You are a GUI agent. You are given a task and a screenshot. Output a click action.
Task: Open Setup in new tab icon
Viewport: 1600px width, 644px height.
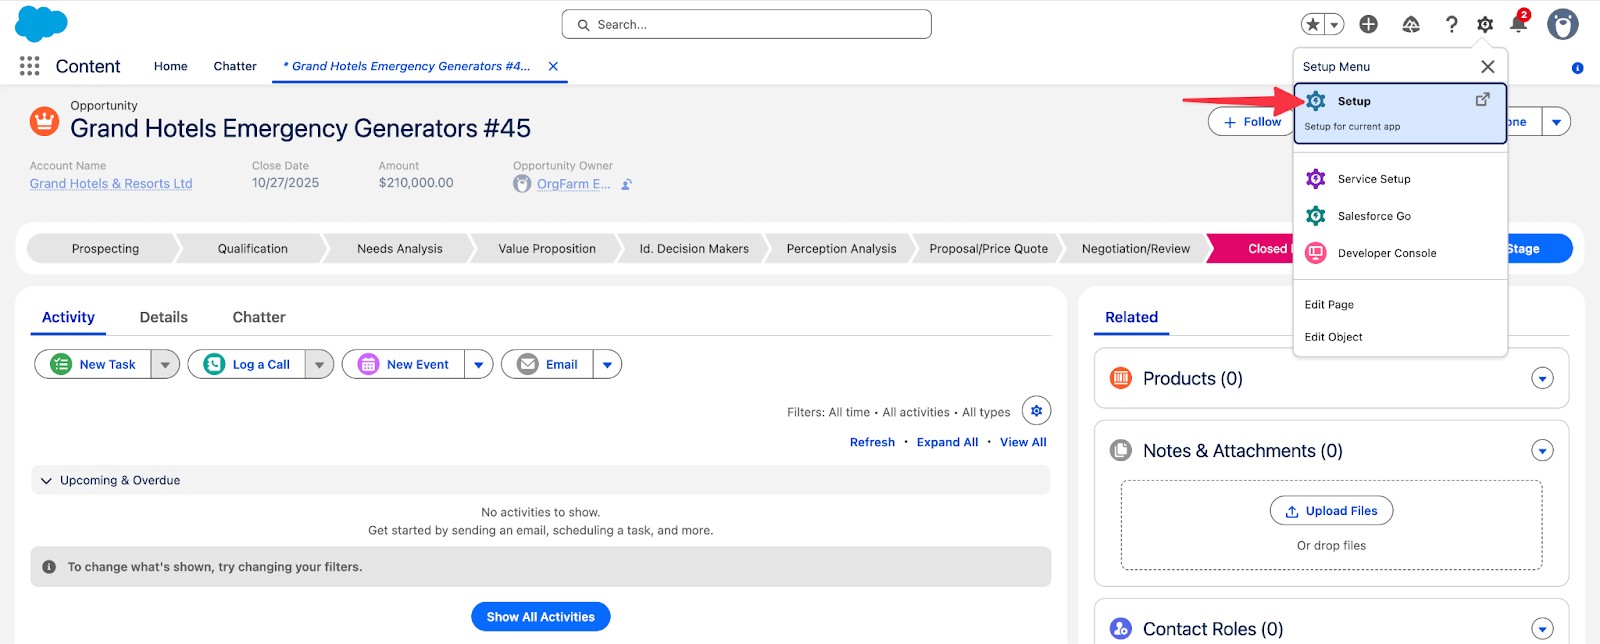(1483, 99)
